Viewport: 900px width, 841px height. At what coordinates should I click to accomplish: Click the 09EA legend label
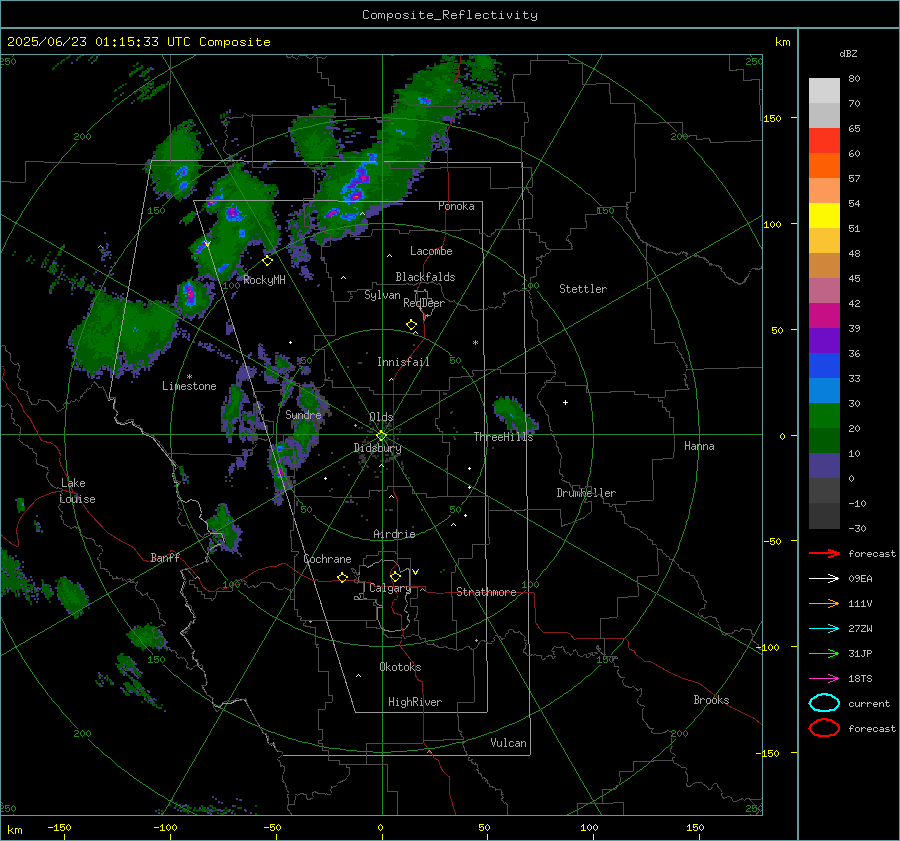pyautogui.click(x=860, y=579)
